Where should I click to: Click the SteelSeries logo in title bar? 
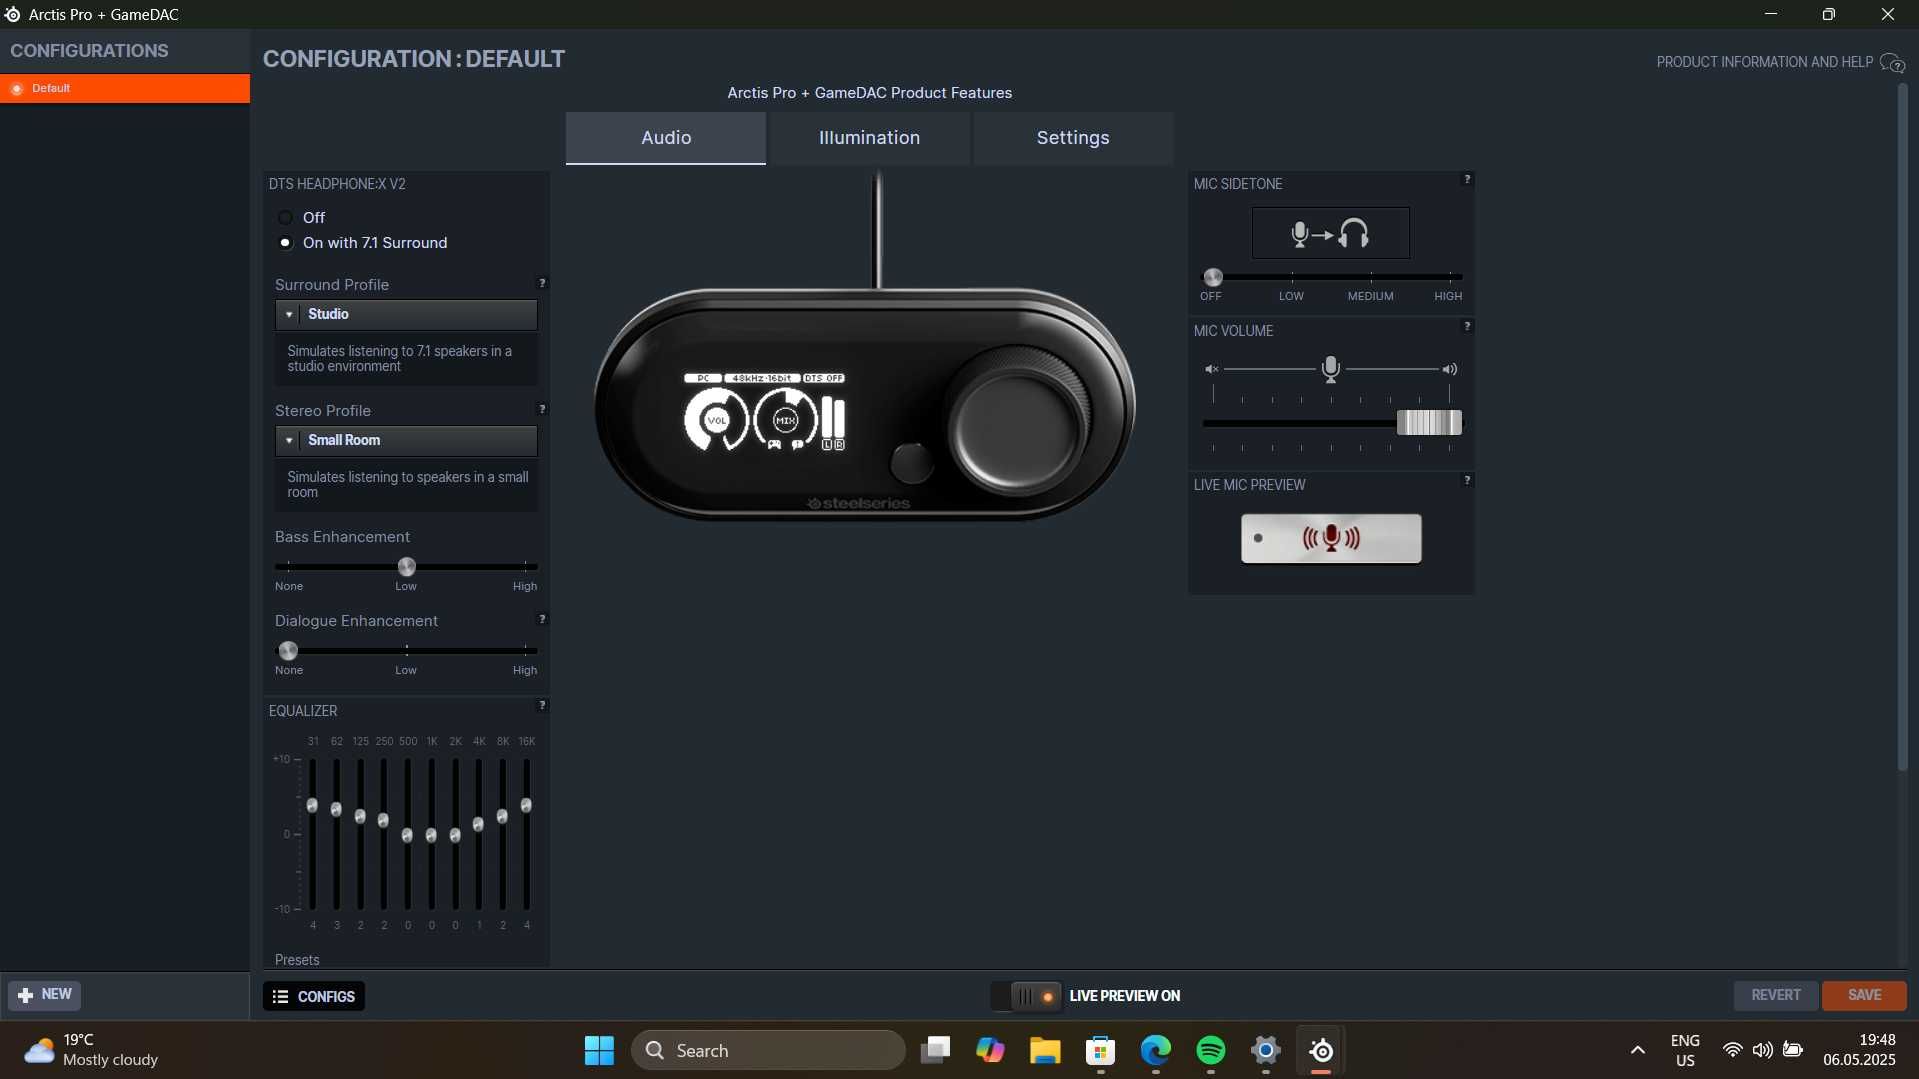coord(13,14)
